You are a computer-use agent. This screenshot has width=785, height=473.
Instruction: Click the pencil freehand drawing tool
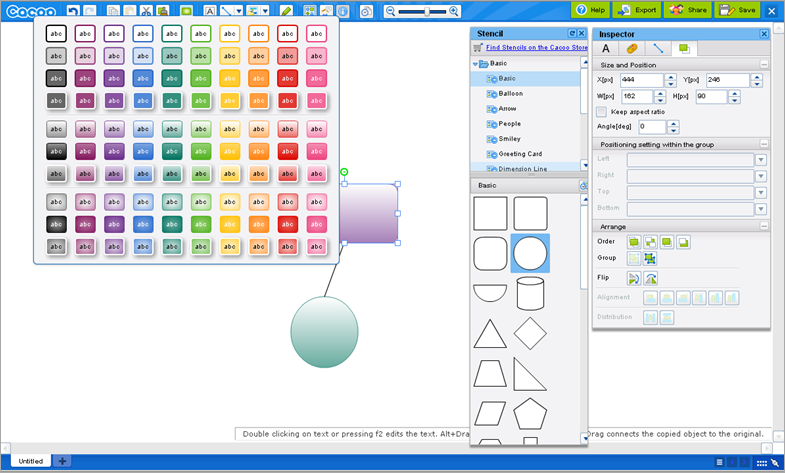(286, 10)
